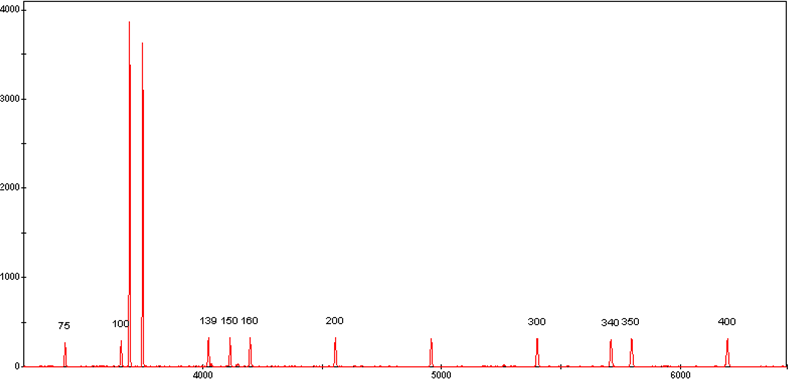
Task: Click the unlabeled small peak between 200 and 300
Action: [431, 352]
